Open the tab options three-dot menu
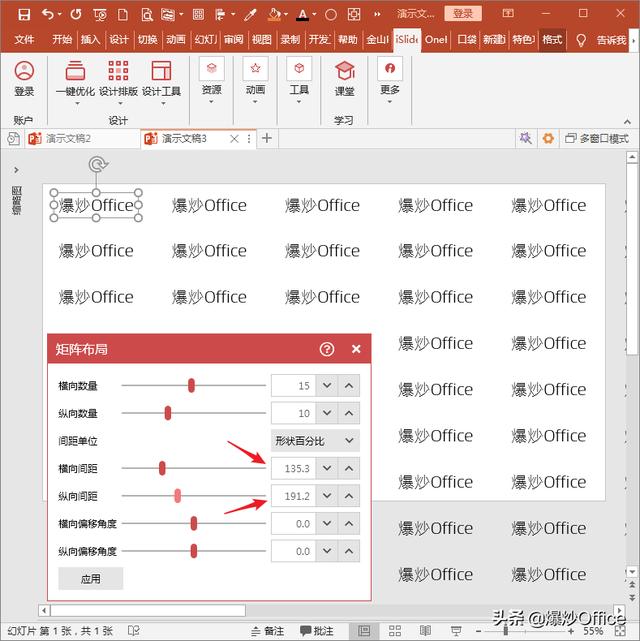This screenshot has height=641, width=640. (x=249, y=139)
